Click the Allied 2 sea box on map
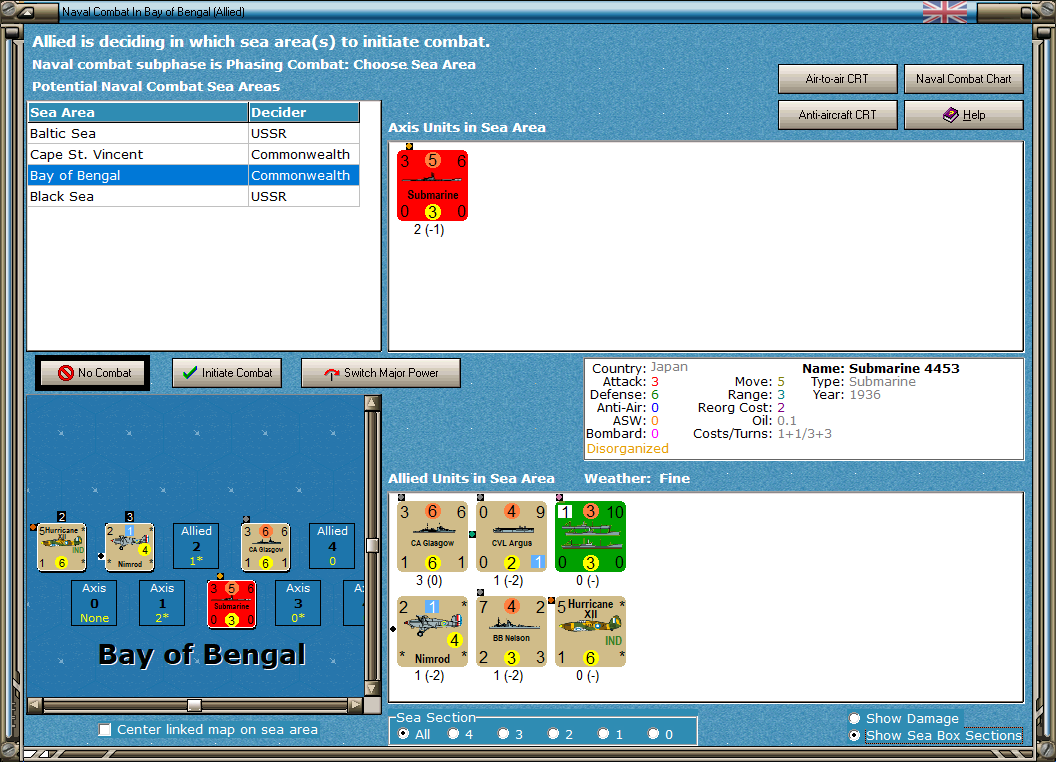The height and width of the screenshot is (762, 1056). (x=196, y=546)
